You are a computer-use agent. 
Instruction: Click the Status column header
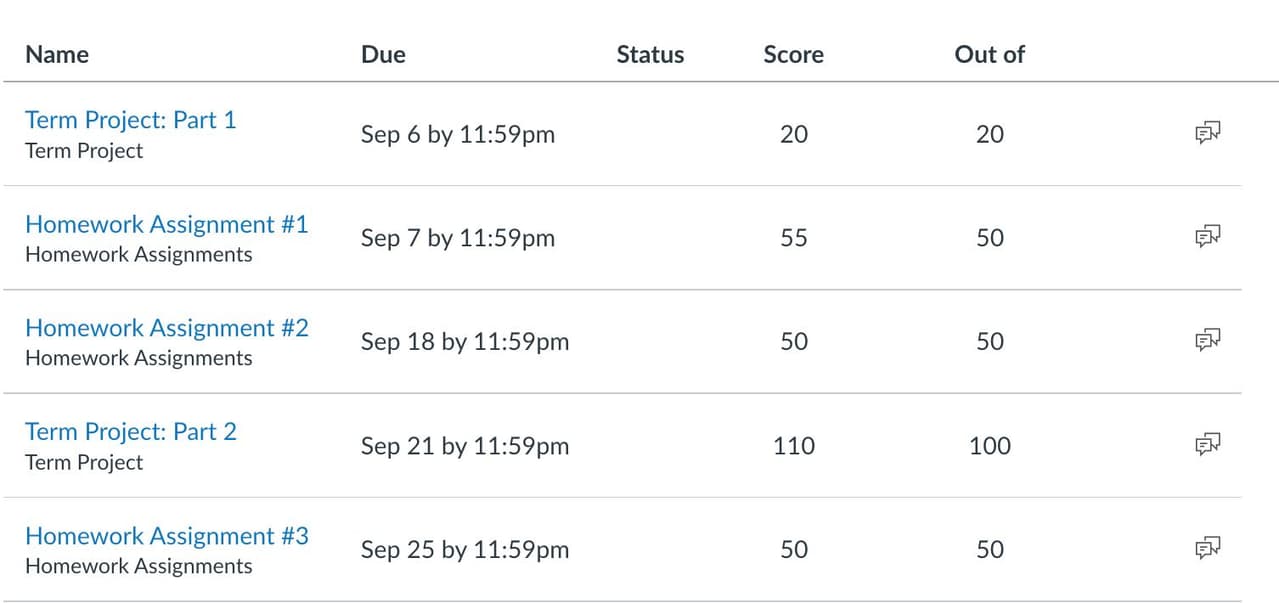click(650, 54)
